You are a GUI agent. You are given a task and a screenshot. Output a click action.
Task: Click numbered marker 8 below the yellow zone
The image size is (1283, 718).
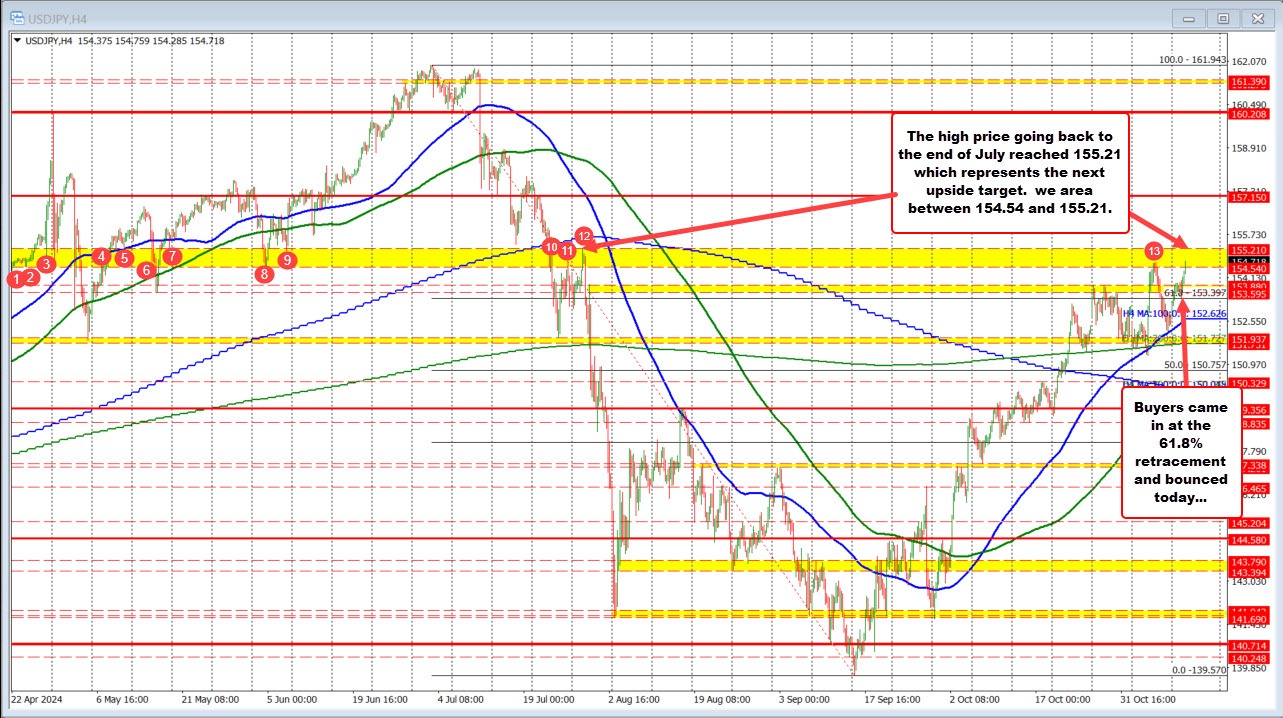point(264,273)
